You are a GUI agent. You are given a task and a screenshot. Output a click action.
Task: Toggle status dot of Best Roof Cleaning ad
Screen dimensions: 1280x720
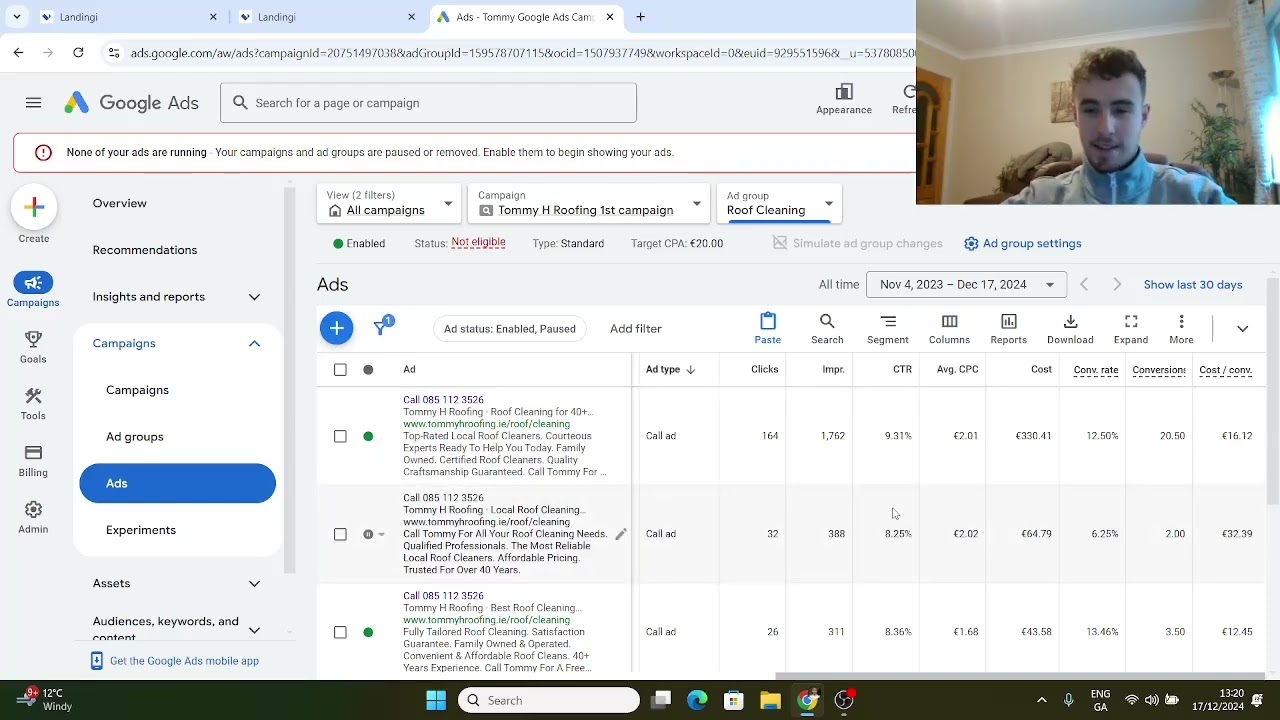[x=368, y=632]
